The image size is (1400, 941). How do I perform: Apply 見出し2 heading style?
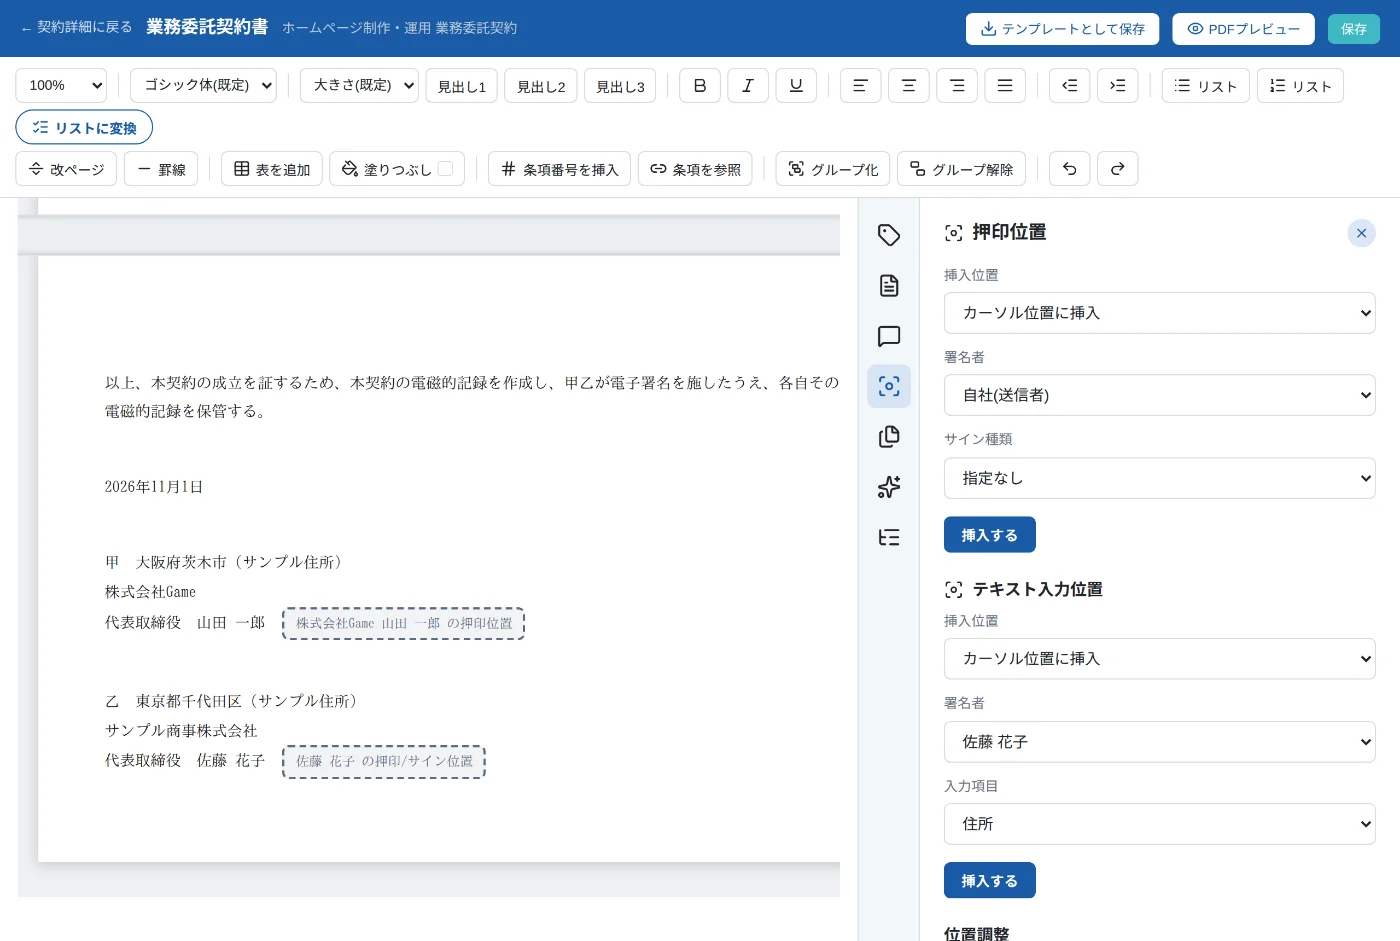coord(541,86)
